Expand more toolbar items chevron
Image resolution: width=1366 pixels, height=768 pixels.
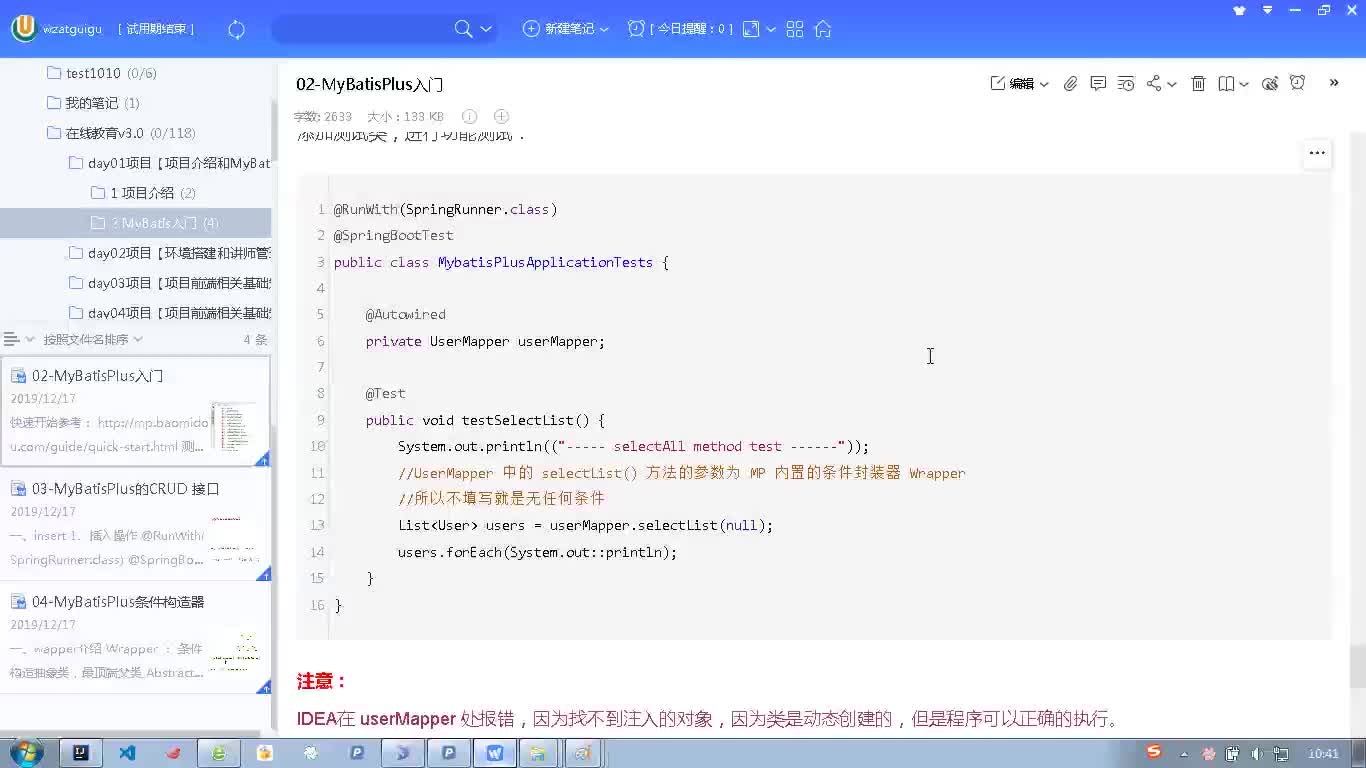tap(1334, 83)
